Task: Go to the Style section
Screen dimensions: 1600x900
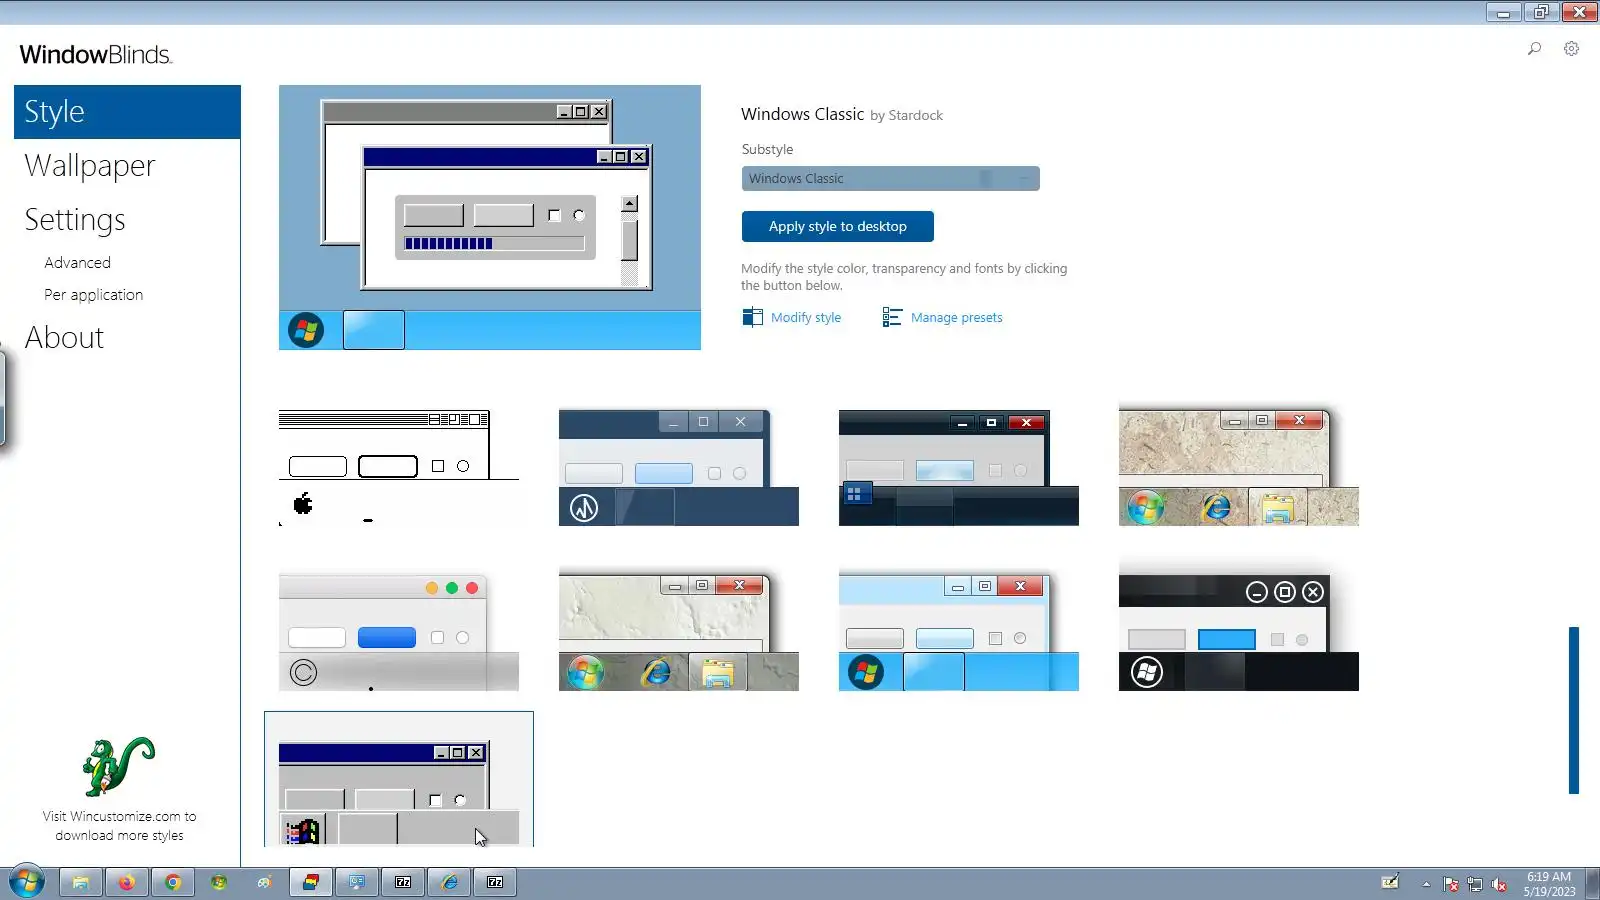Action: click(x=127, y=112)
